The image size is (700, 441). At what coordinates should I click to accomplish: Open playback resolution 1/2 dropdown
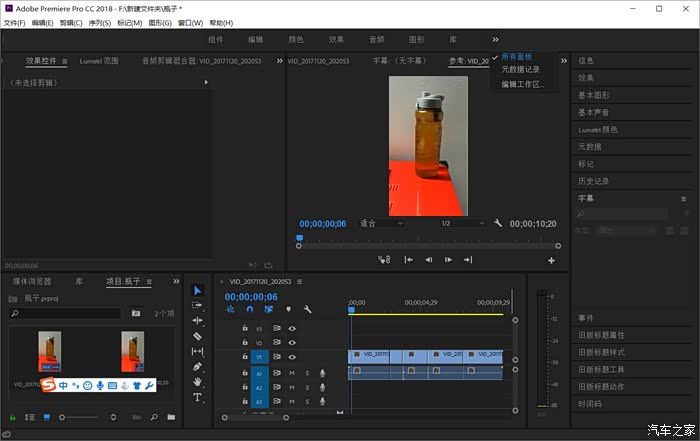[461, 223]
